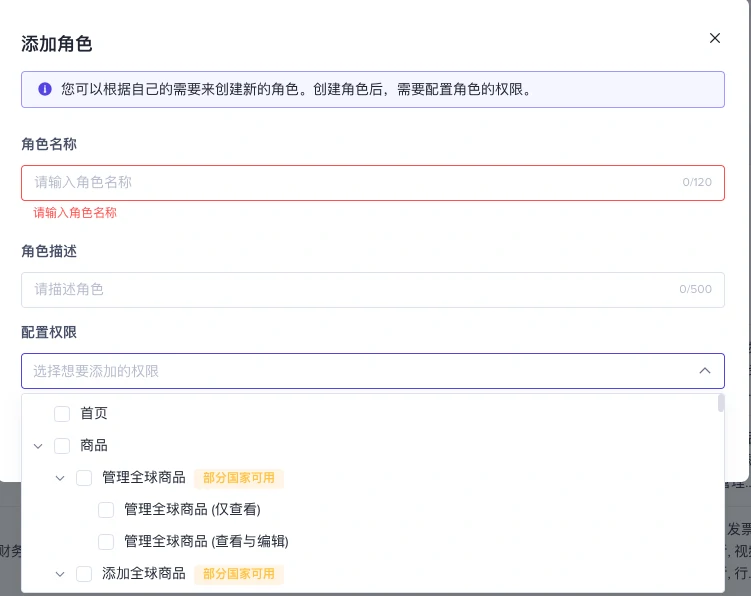Select the 管理全球商品 (仅查看) label
Viewport: 751px width, 596px height.
click(192, 510)
